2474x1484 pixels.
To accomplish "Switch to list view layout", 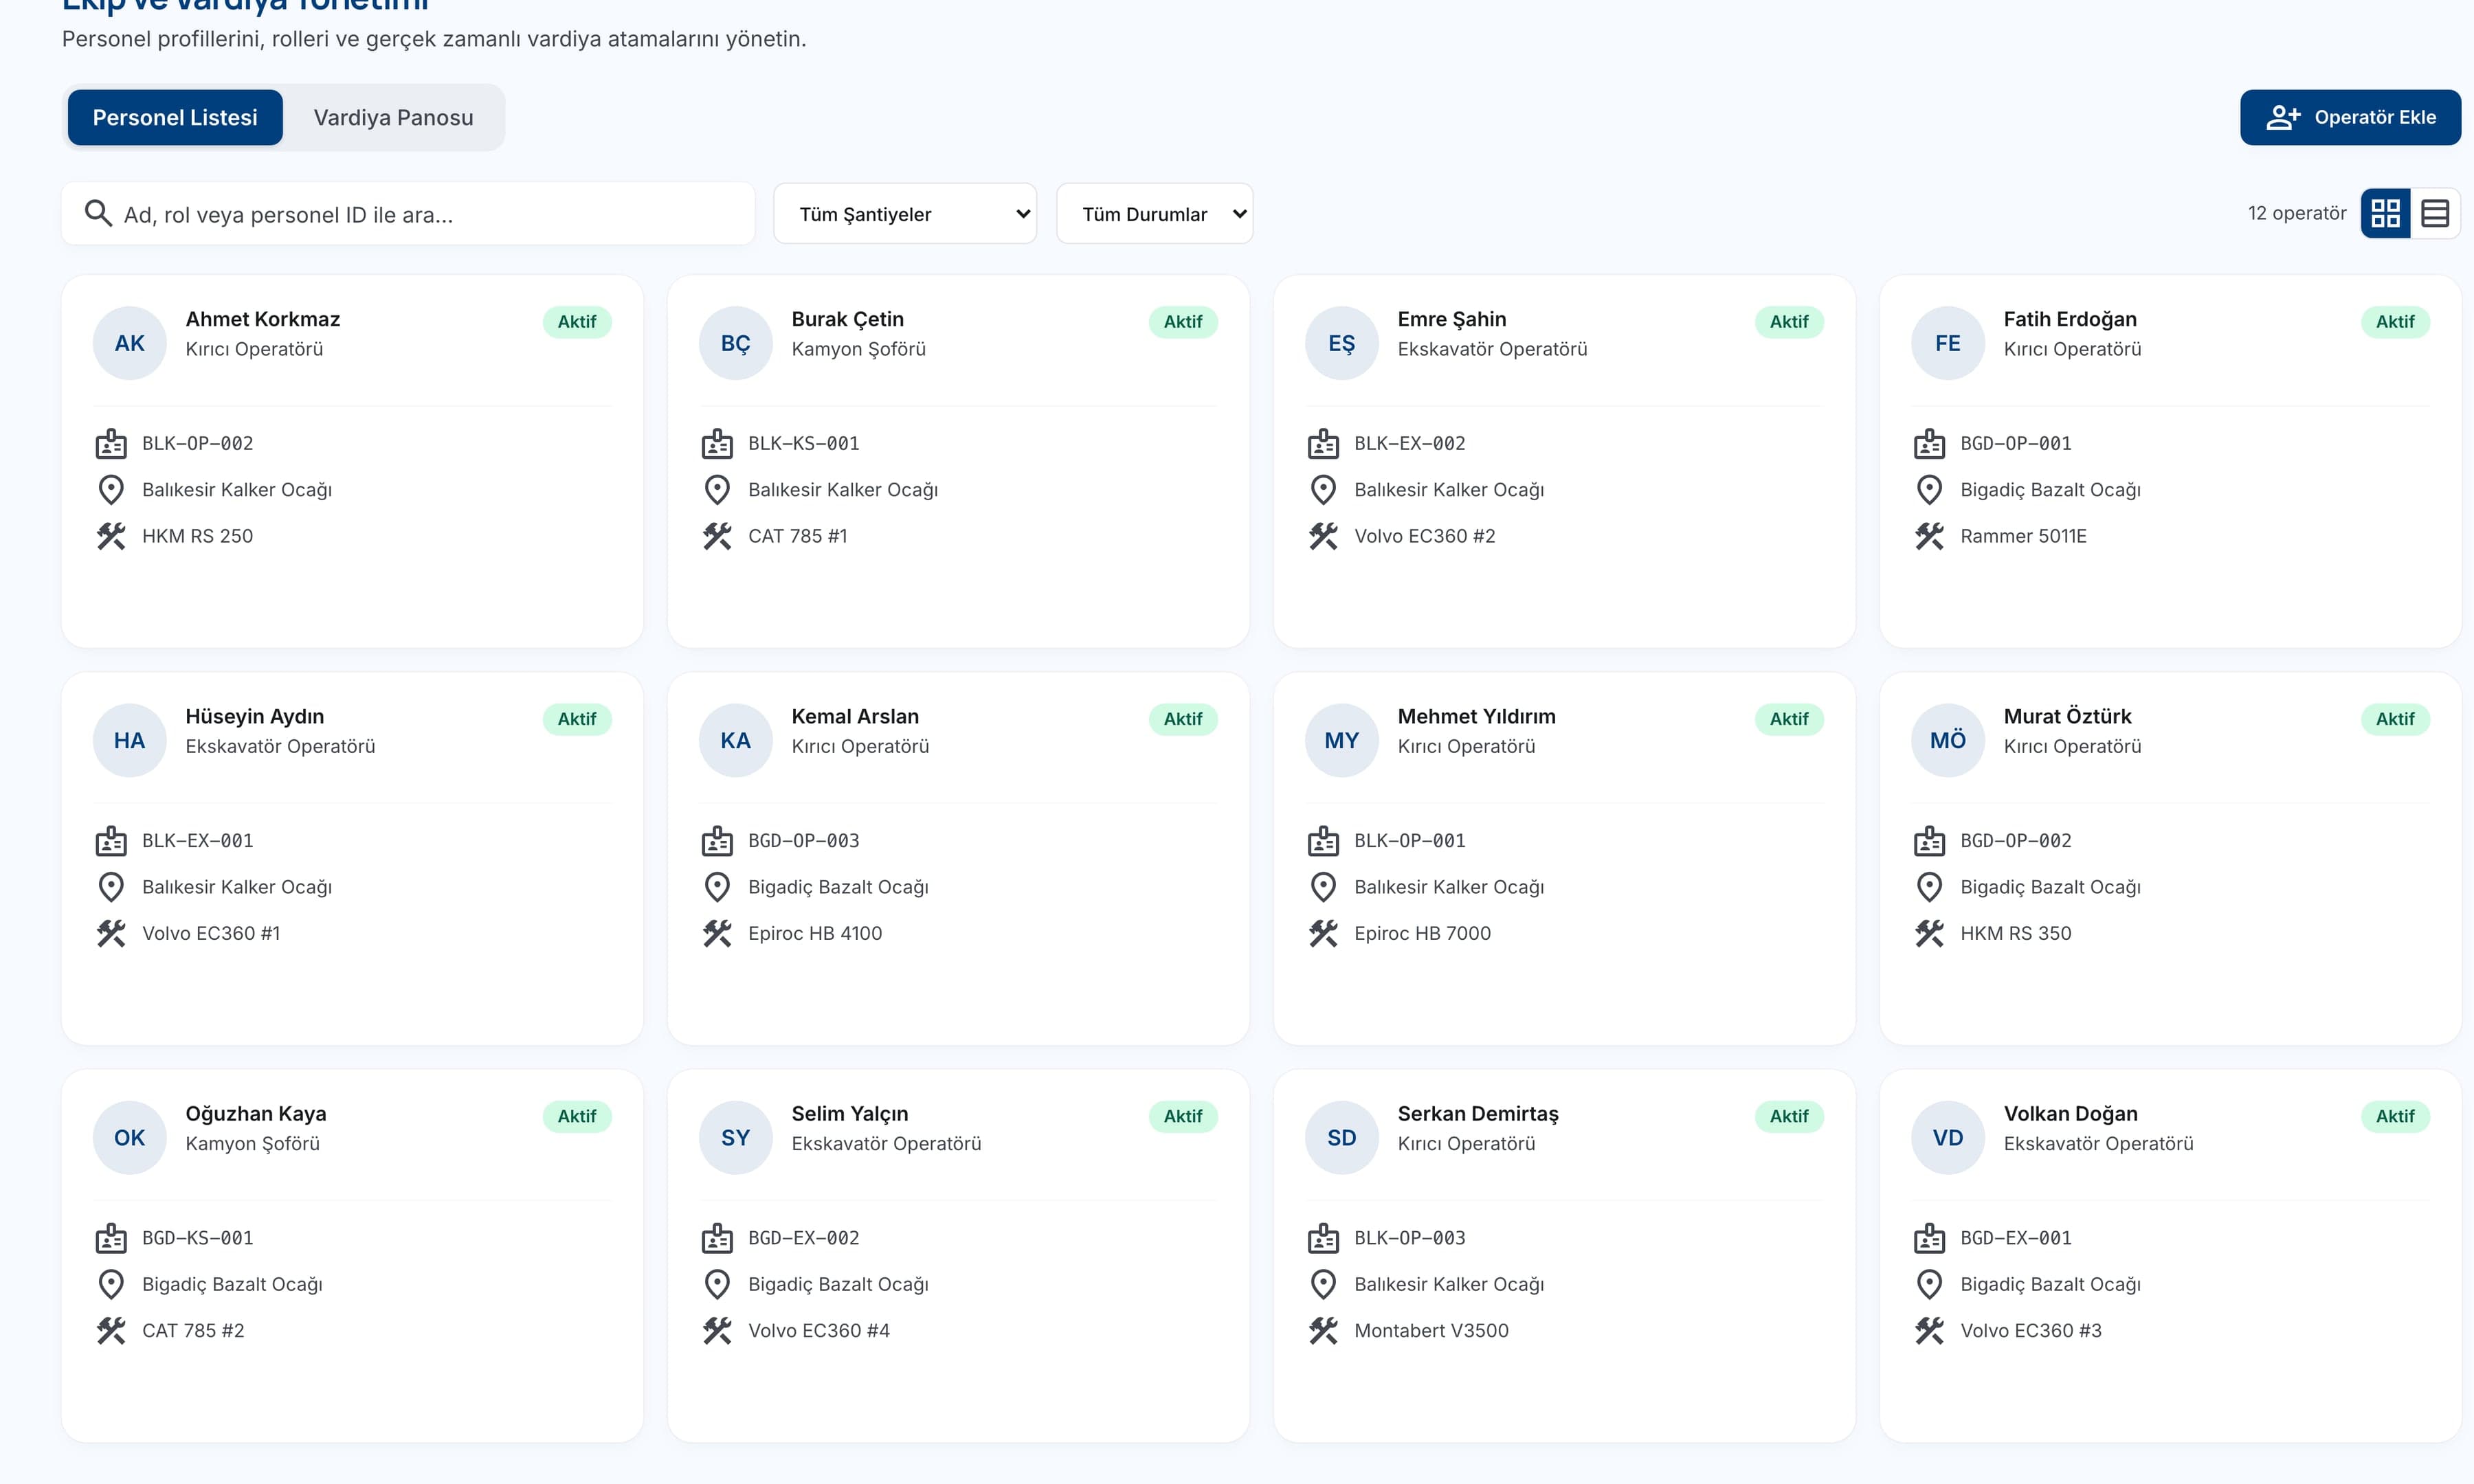I will [2435, 213].
